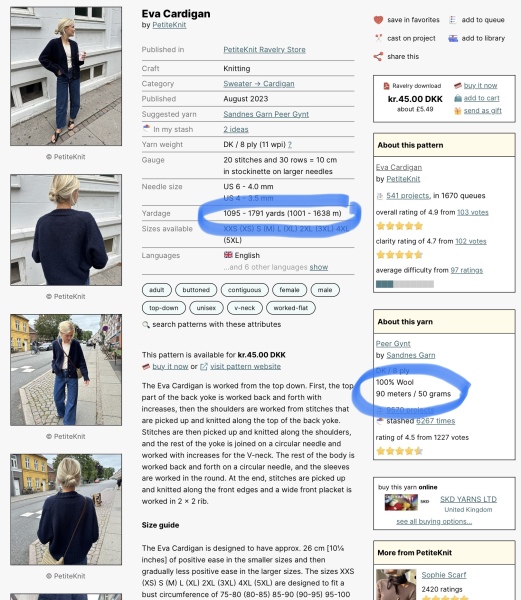
Task: Select the v-neck attribute tag
Action: (x=245, y=308)
